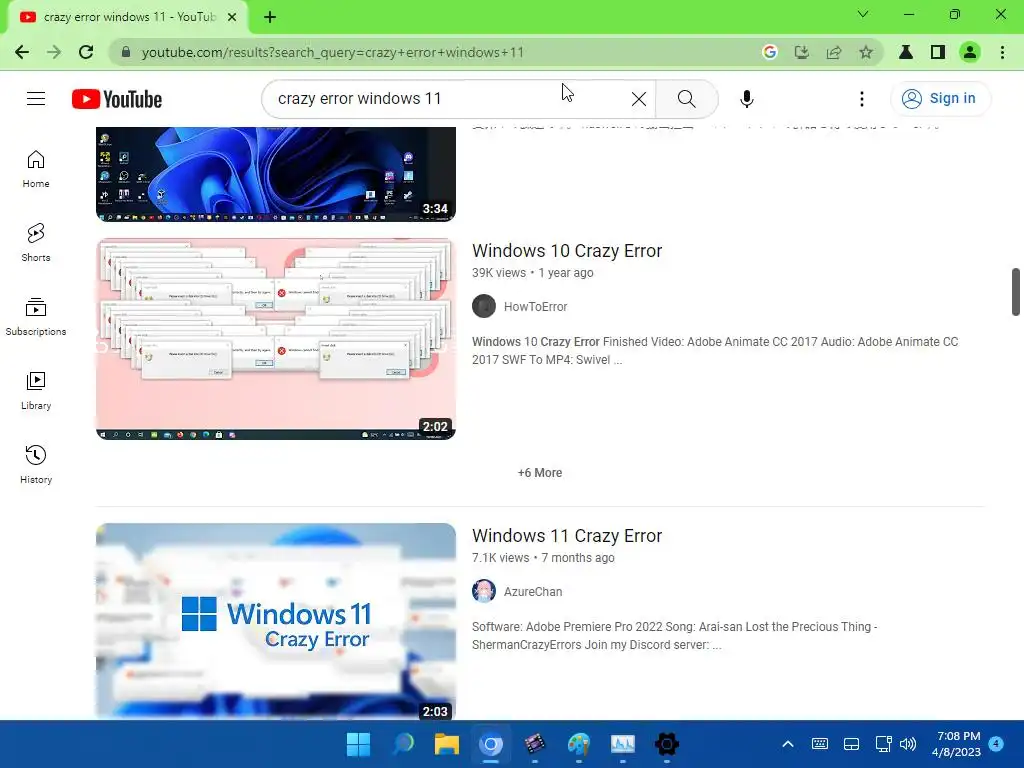1024x768 pixels.
Task: Open the HowToError channel name
Action: (x=536, y=306)
